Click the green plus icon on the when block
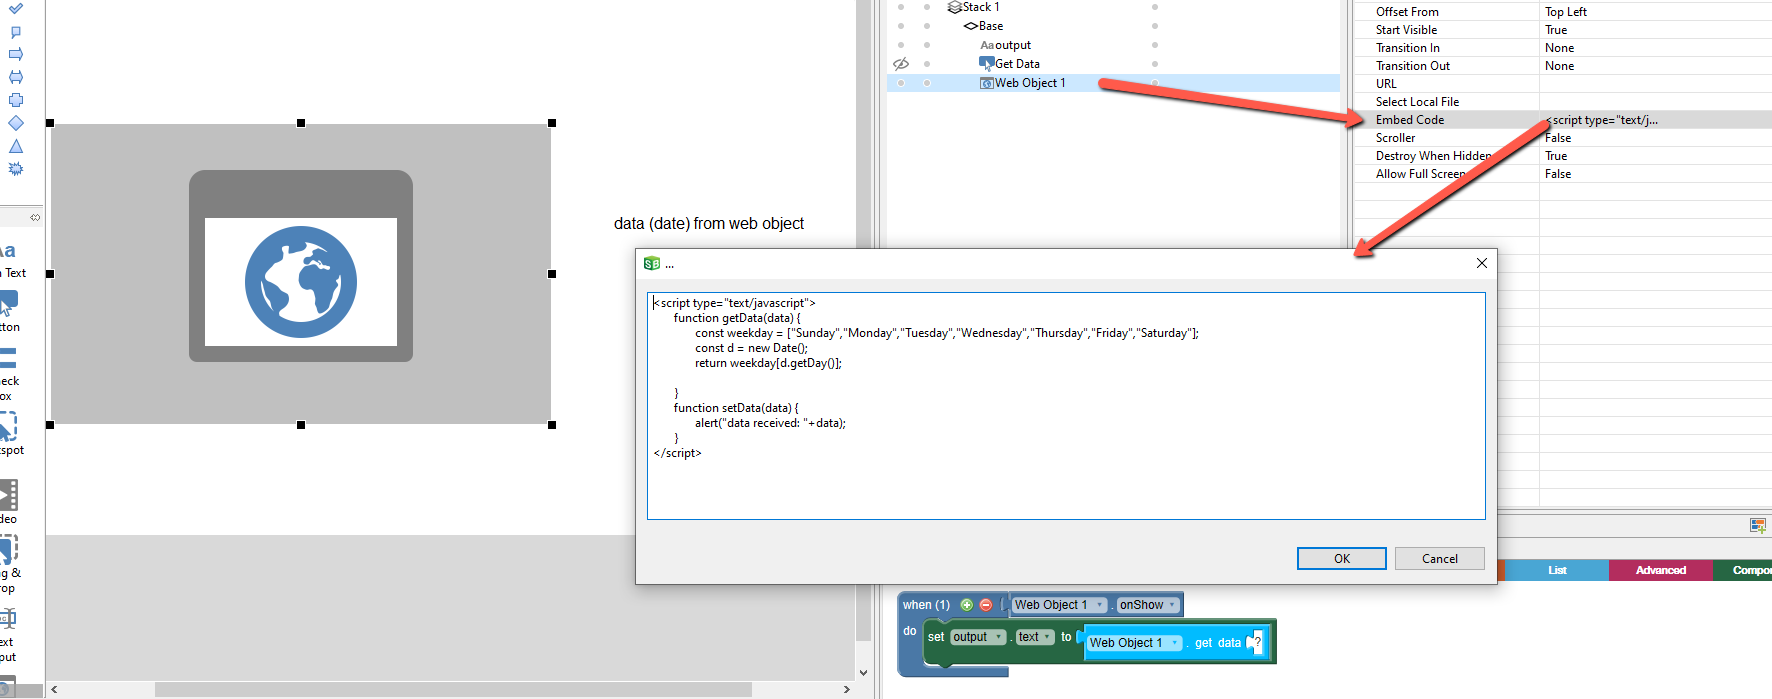Viewport: 1772px width, 699px height. point(966,605)
